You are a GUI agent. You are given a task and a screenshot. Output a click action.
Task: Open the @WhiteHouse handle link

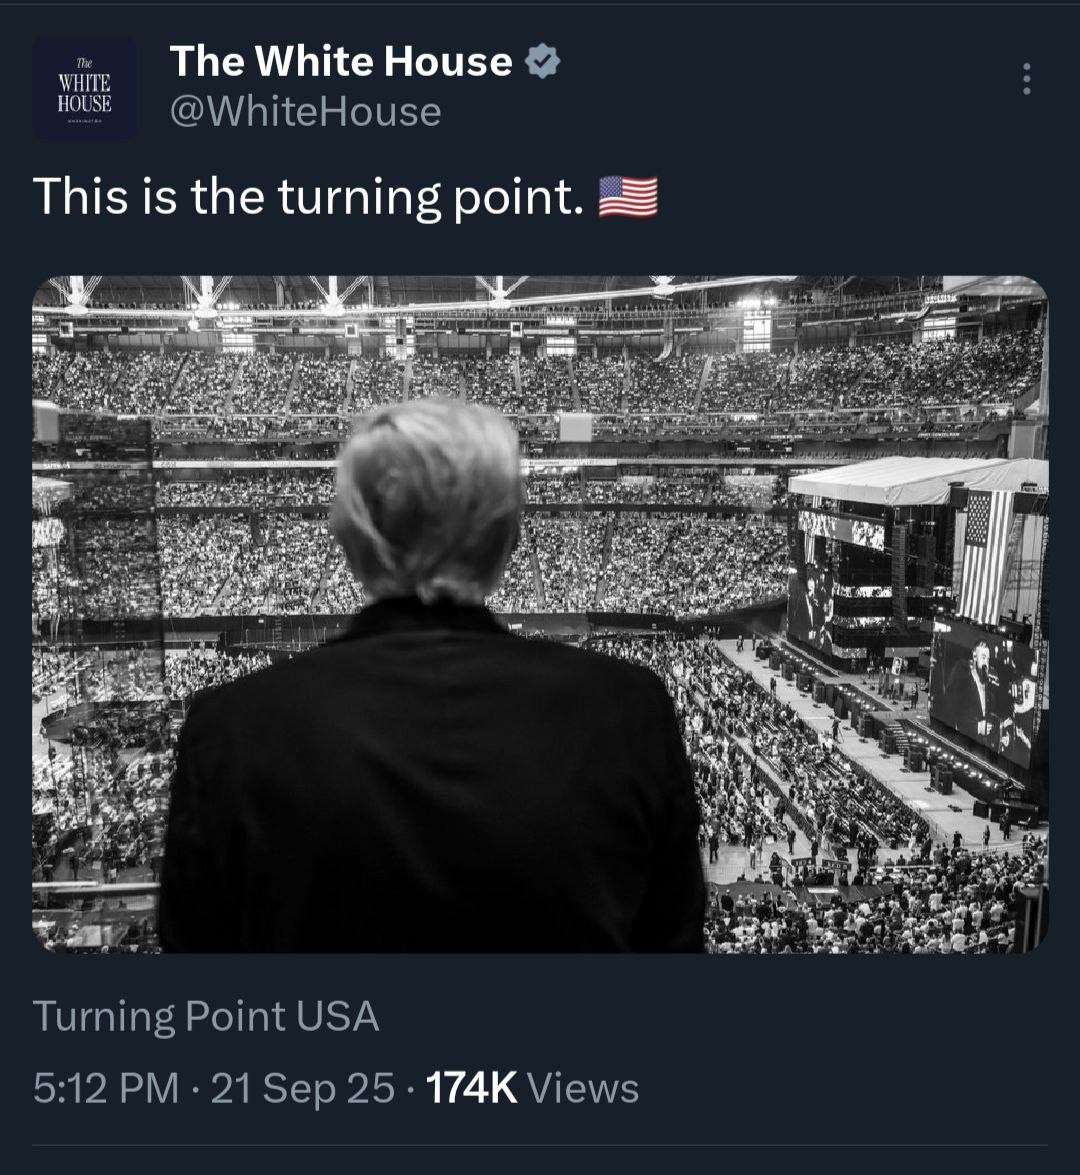tap(305, 112)
